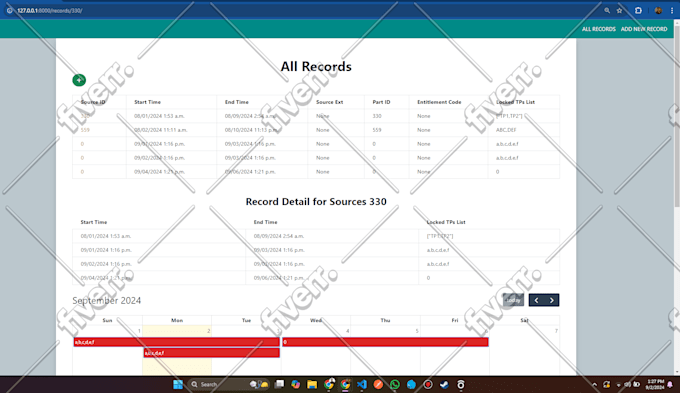680x393 pixels.
Task: Open Source ID 330 record link
Action: tap(85, 116)
